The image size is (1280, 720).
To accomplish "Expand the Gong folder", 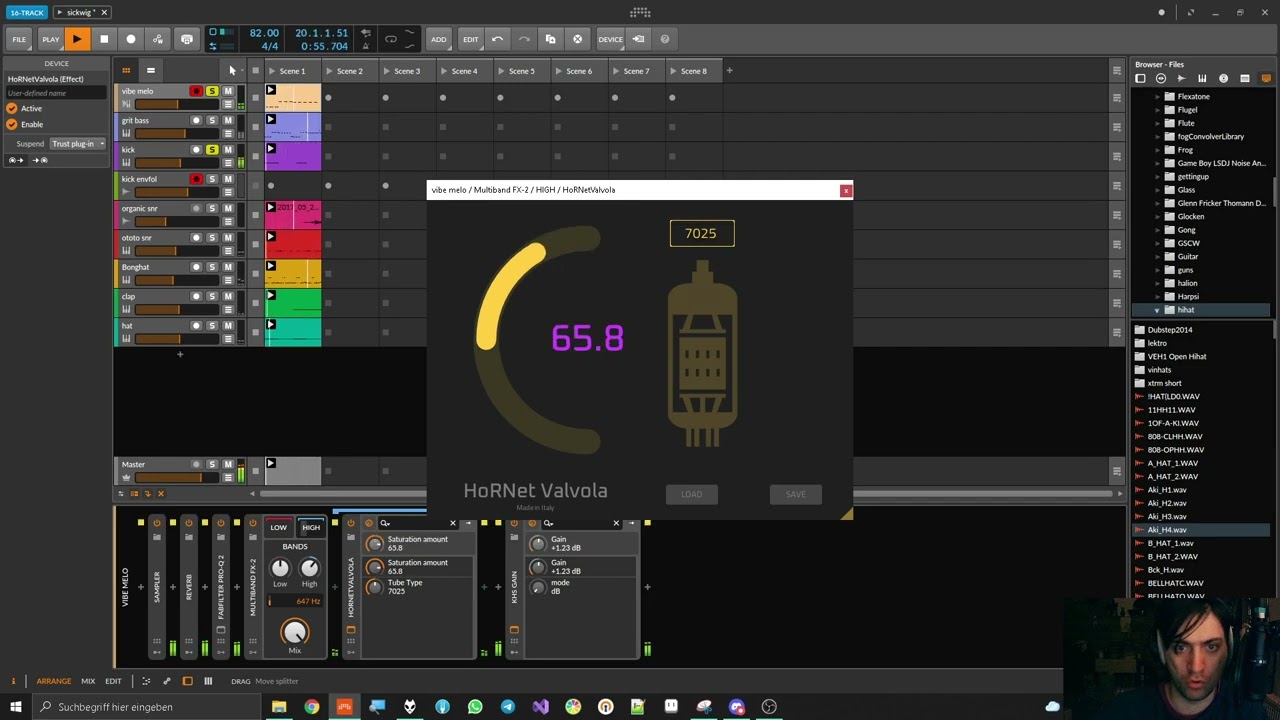I will point(1157,230).
